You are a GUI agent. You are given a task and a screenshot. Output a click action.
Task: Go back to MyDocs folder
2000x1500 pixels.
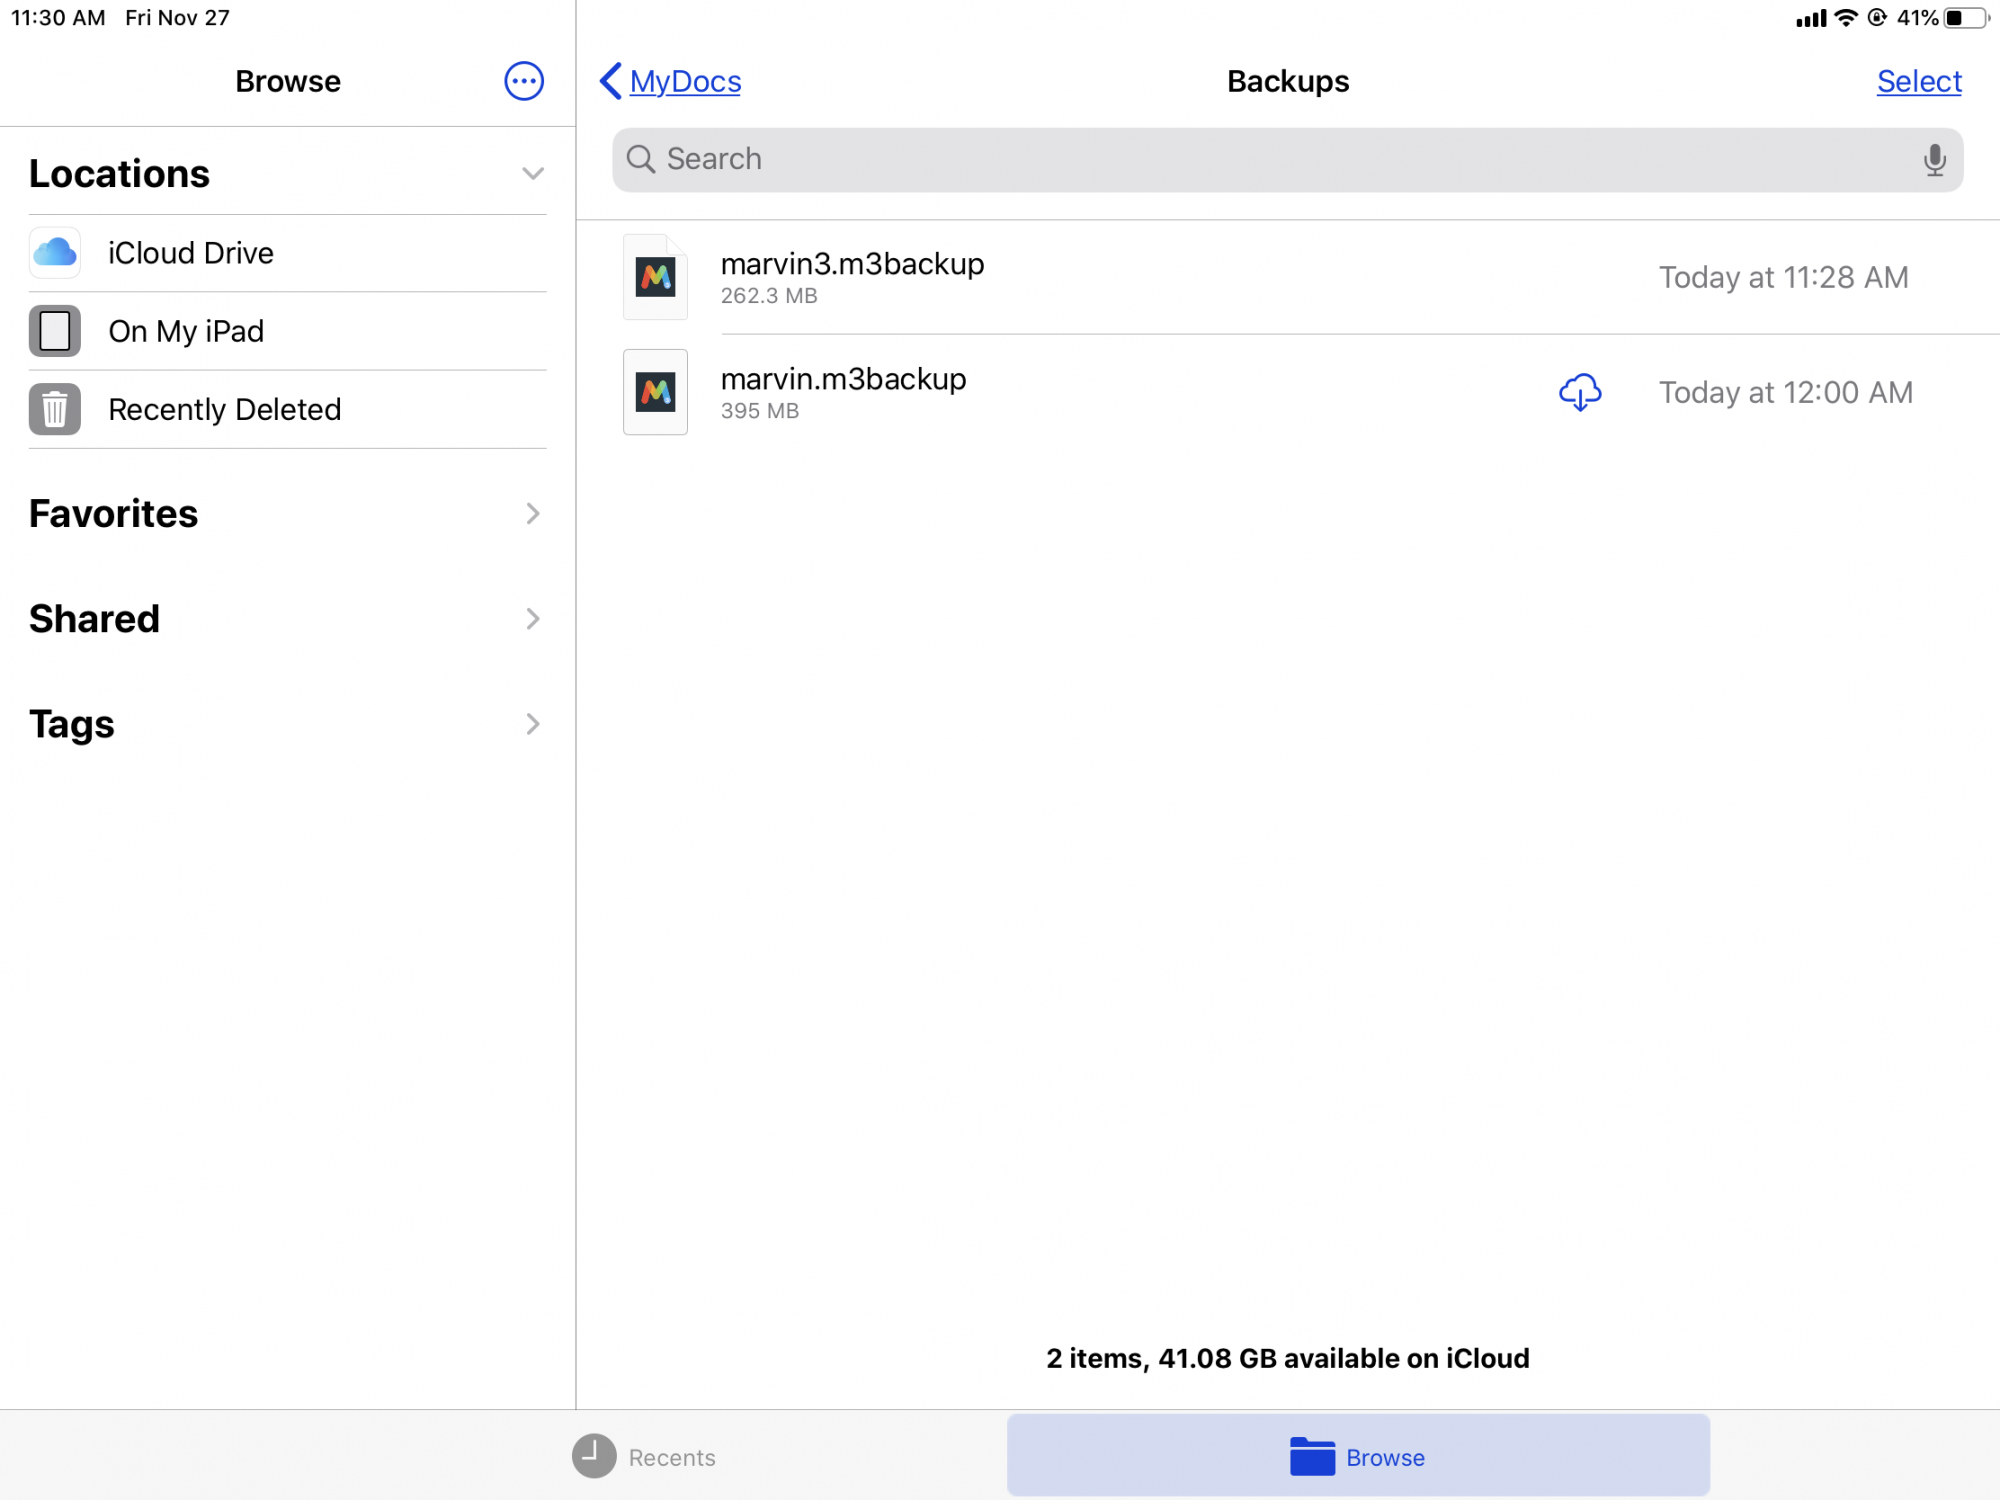tap(671, 81)
